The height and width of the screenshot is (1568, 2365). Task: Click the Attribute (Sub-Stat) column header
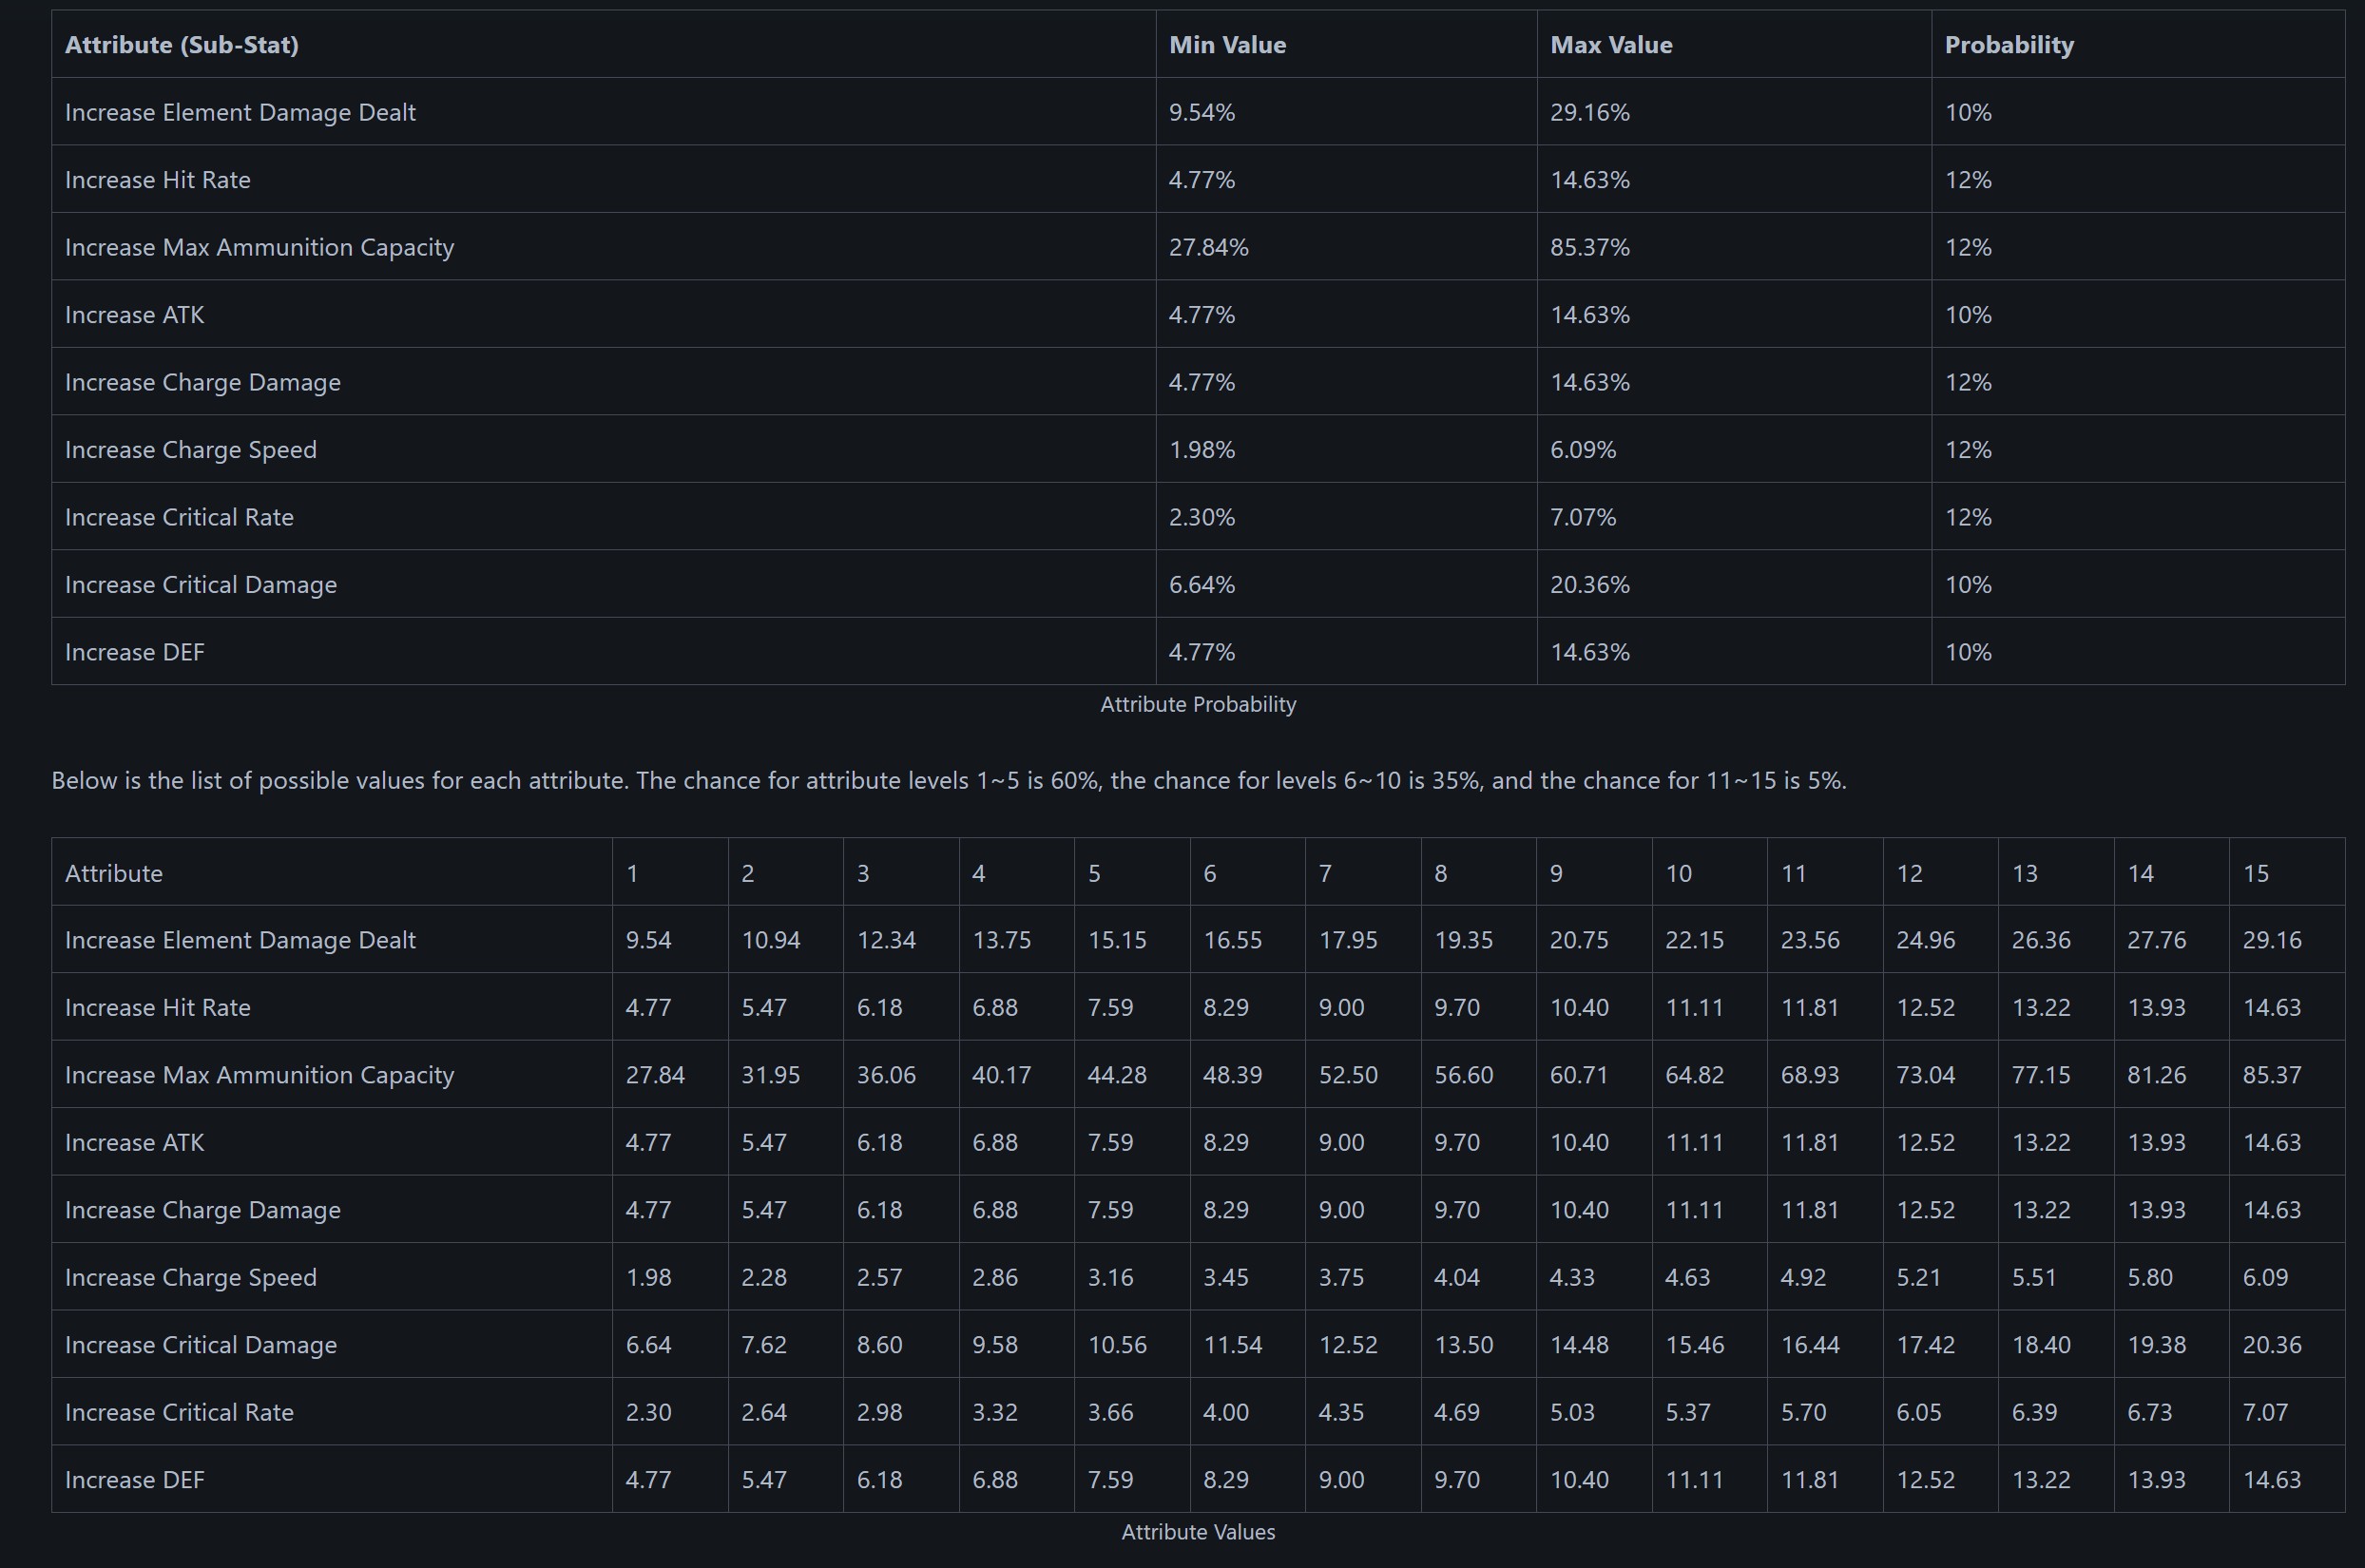181,45
